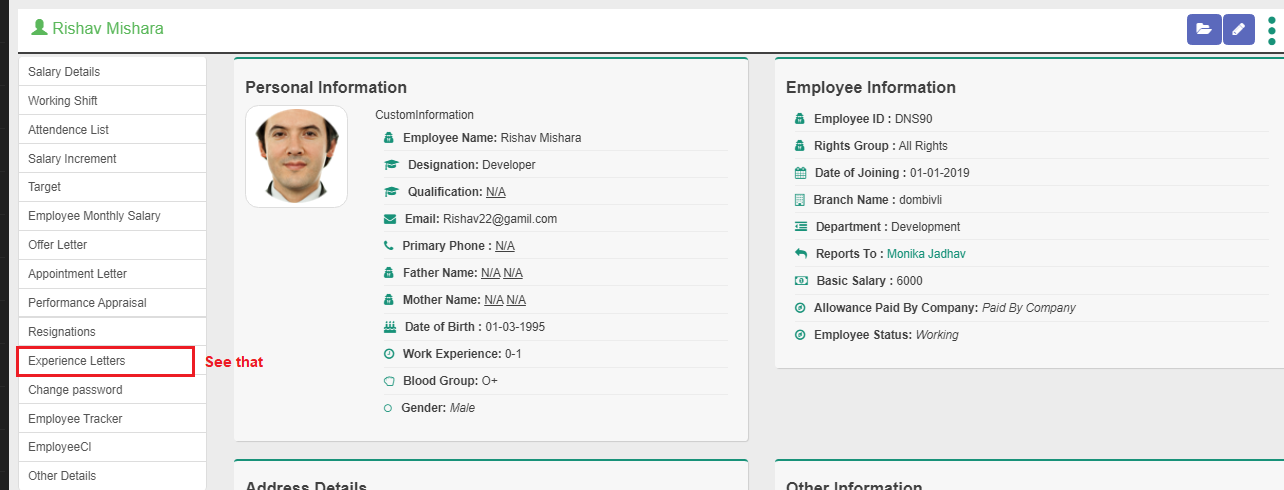The width and height of the screenshot is (1284, 490).
Task: Click the reply arrow icon beside Reports To
Action: click(800, 254)
